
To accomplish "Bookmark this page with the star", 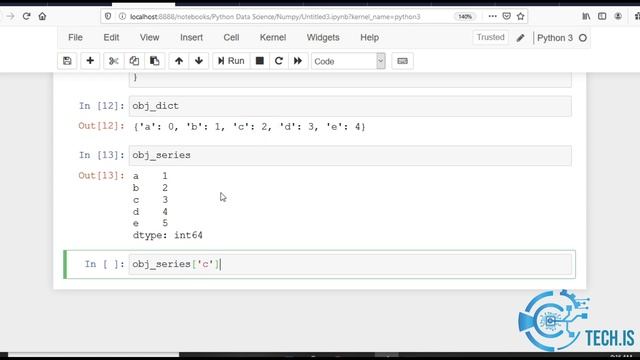I will [520, 16].
